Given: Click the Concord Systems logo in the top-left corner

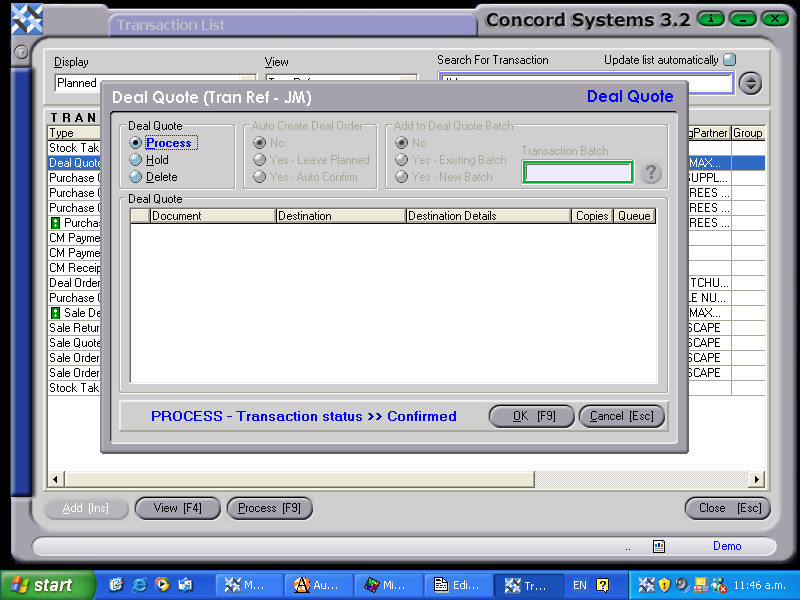Looking at the screenshot, I should (x=27, y=17).
